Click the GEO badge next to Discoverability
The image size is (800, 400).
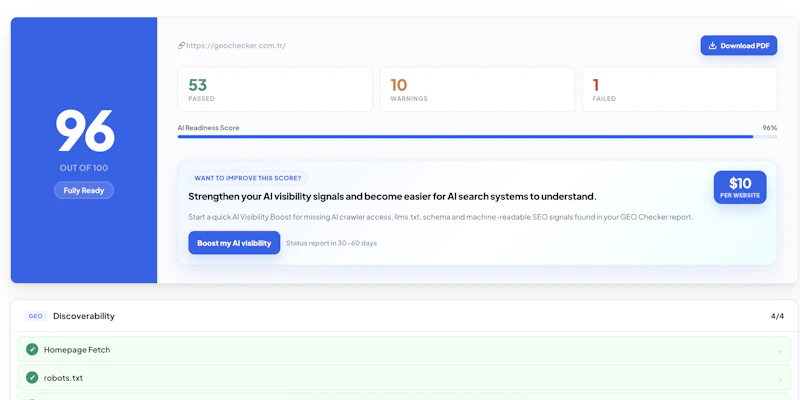[x=35, y=316]
